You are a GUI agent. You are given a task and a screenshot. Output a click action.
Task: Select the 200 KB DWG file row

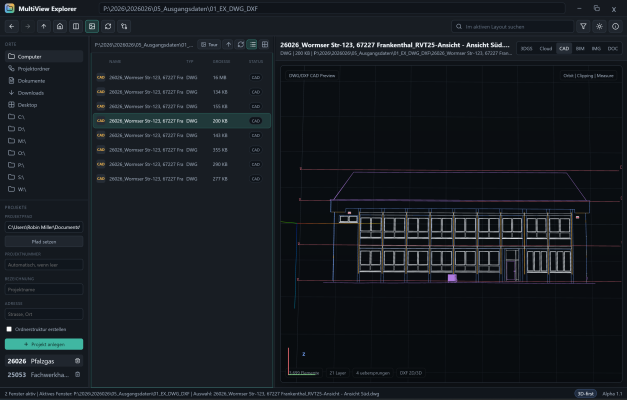click(182, 121)
